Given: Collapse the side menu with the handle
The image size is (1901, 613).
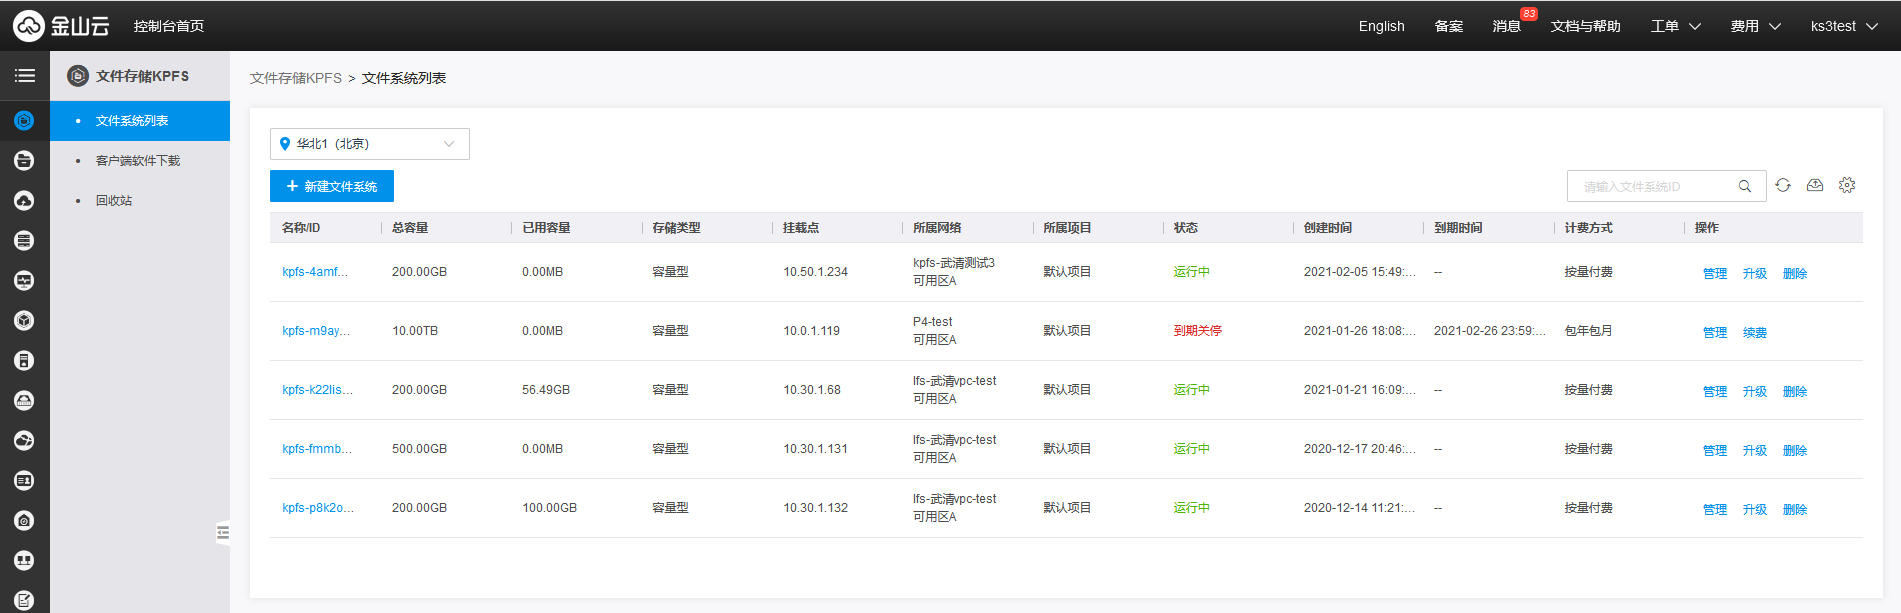Looking at the screenshot, I should click(x=223, y=533).
